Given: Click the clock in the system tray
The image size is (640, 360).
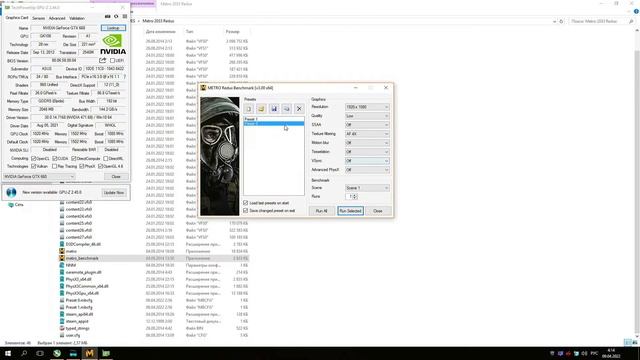Looking at the screenshot, I should [611, 353].
